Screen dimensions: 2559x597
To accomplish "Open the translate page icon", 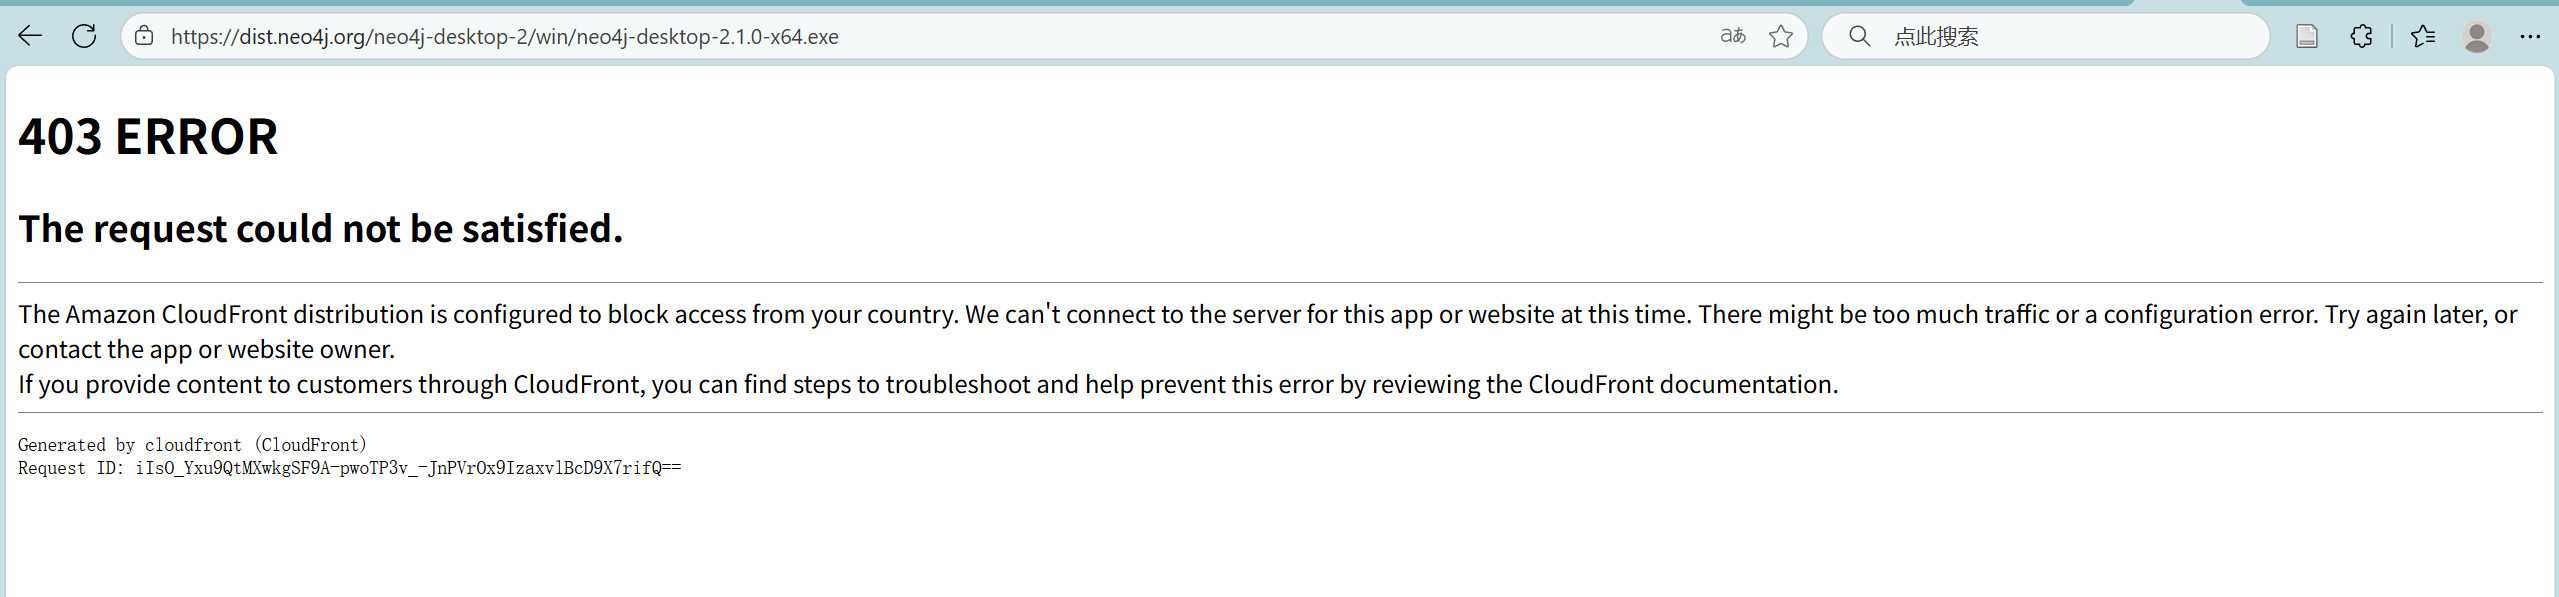I will [1733, 36].
